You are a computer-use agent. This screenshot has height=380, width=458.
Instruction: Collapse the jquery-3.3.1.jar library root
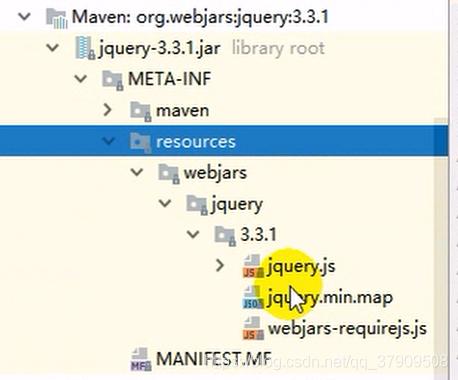coord(53,48)
